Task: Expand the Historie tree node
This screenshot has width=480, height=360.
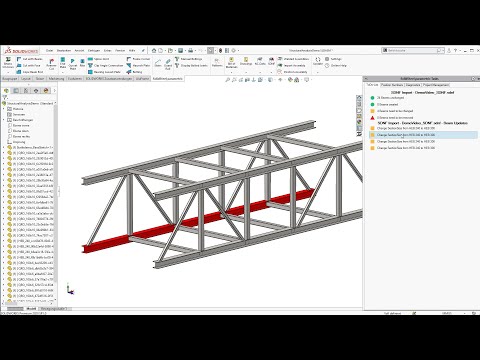Action: 4,109
